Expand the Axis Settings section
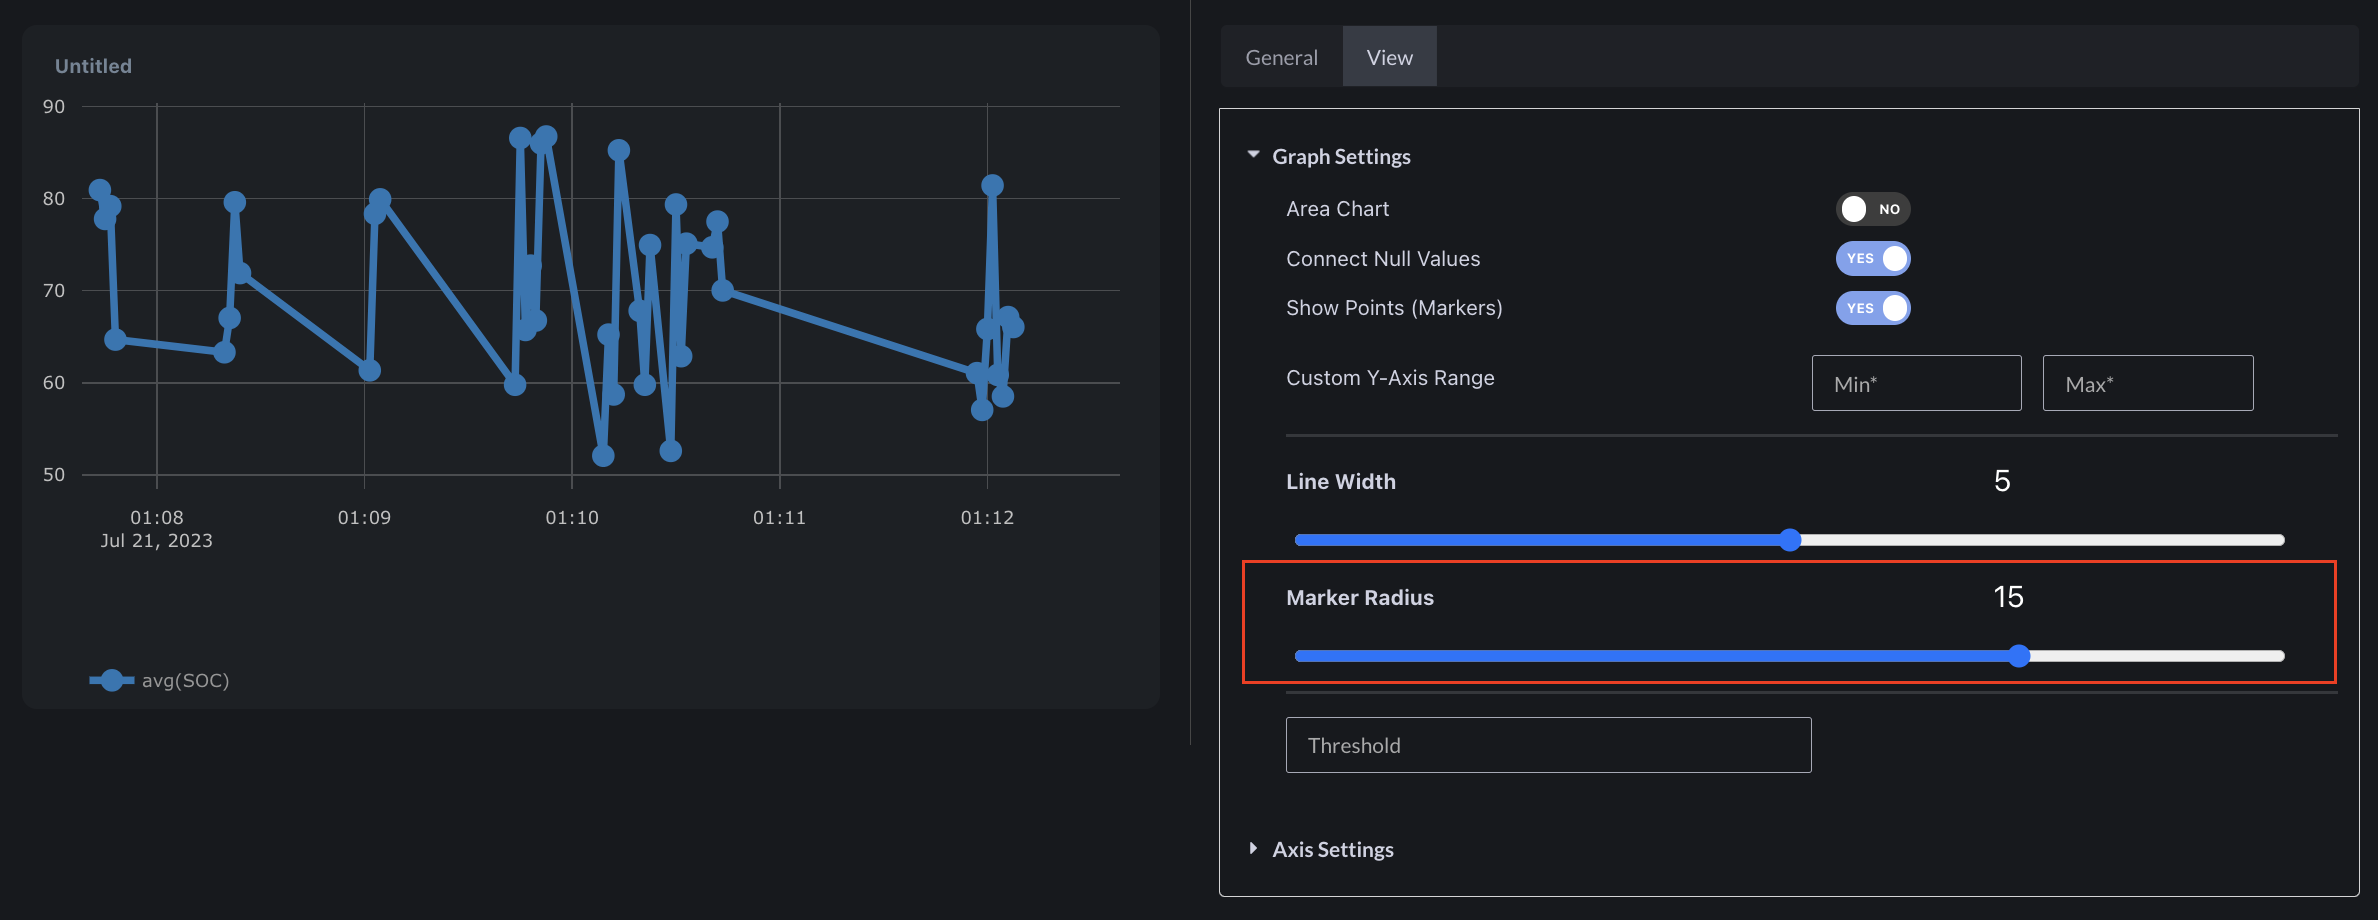 point(1253,848)
